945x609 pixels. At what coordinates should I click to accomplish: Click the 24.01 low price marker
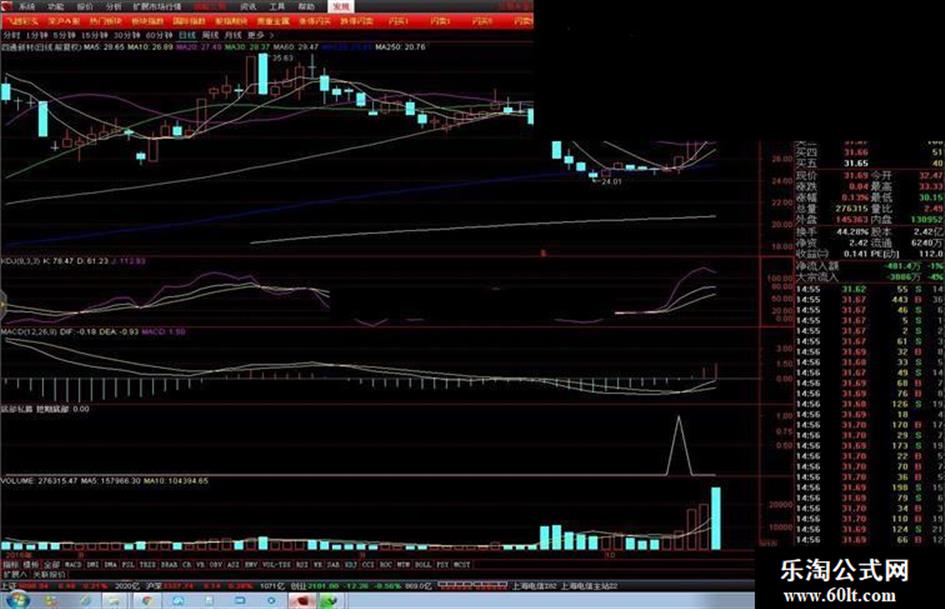pyautogui.click(x=611, y=181)
